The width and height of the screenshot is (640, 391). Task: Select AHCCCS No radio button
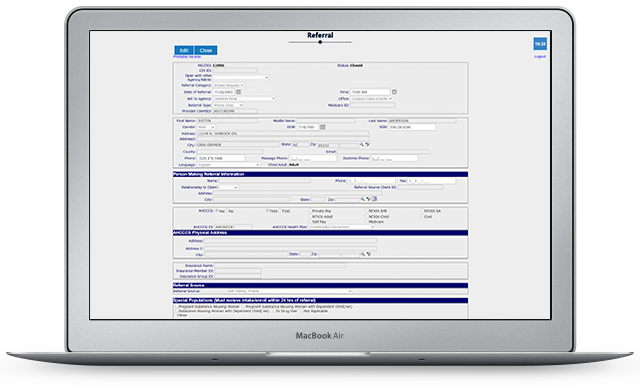[x=226, y=211]
